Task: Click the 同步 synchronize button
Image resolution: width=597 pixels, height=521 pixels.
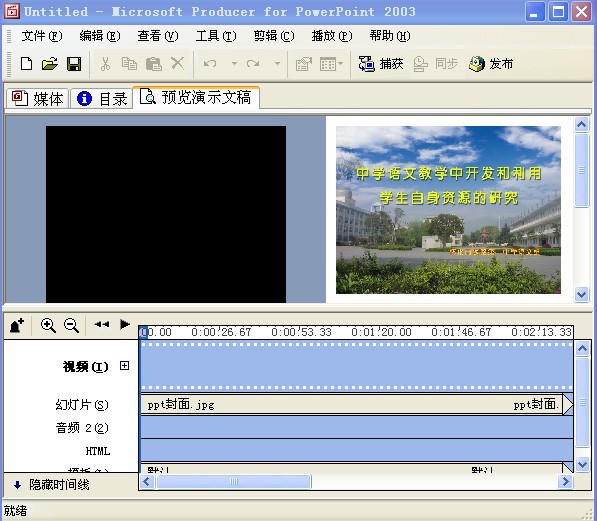Action: click(435, 64)
